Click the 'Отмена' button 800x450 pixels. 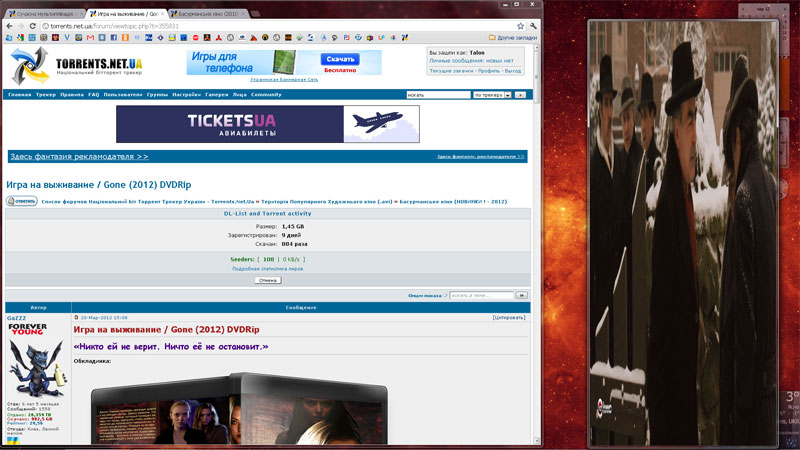[268, 280]
